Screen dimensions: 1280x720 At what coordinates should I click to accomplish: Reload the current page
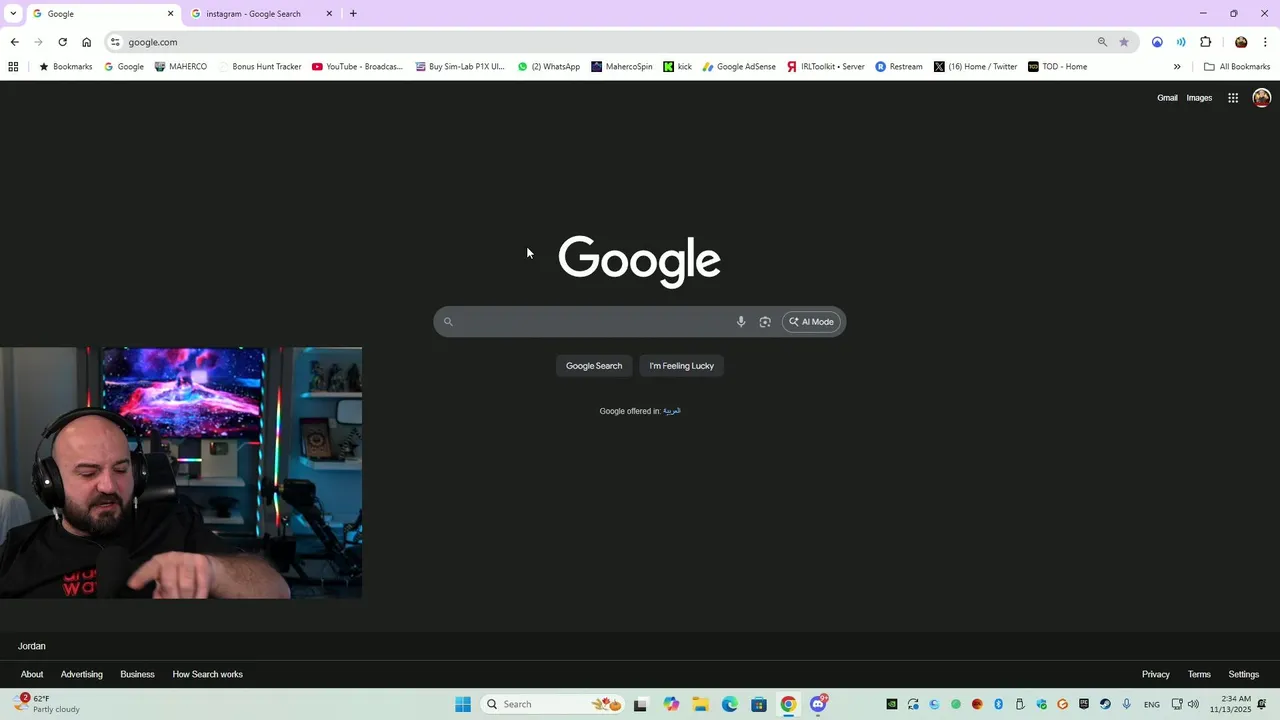pyautogui.click(x=62, y=42)
